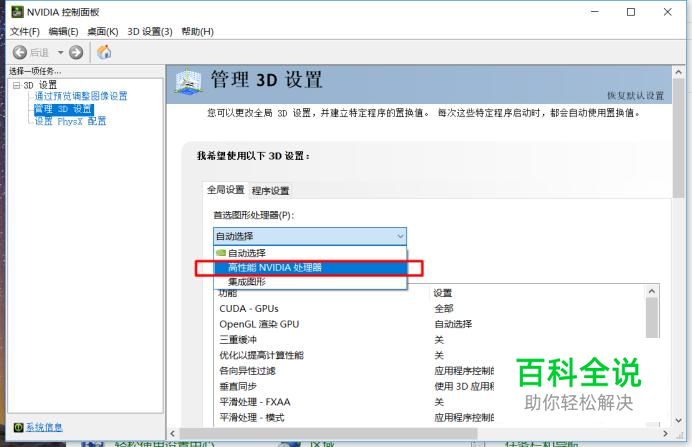The height and width of the screenshot is (447, 692).
Task: Switch to the 全局设置 tab
Action: click(226, 190)
